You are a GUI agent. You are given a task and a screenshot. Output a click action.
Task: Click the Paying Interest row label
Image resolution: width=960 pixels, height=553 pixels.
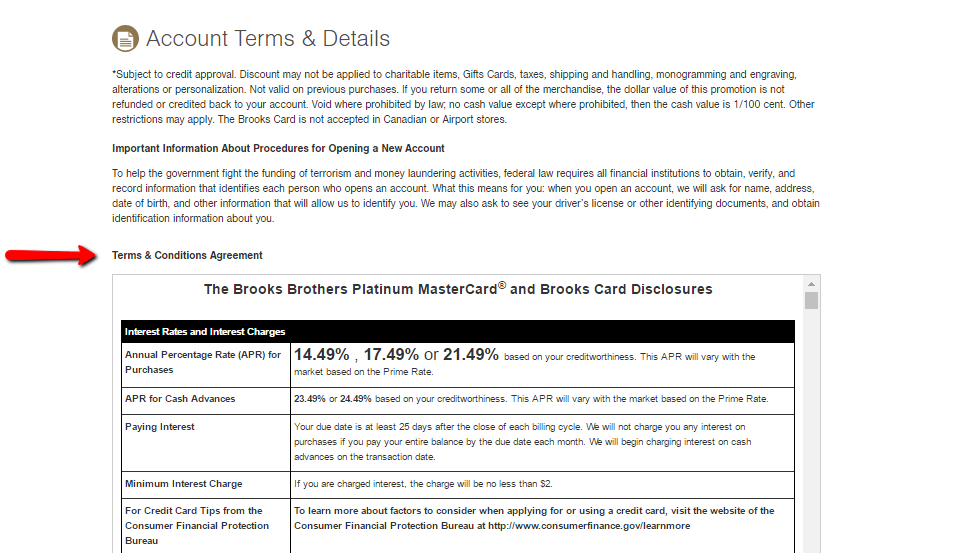click(x=160, y=427)
